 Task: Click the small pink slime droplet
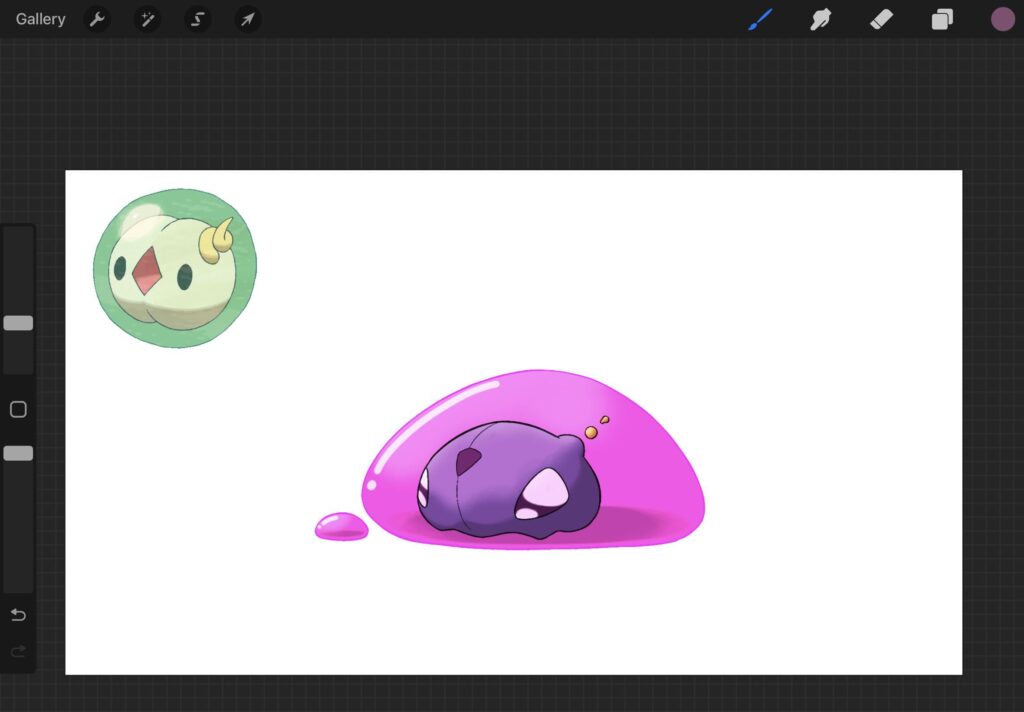(x=342, y=526)
